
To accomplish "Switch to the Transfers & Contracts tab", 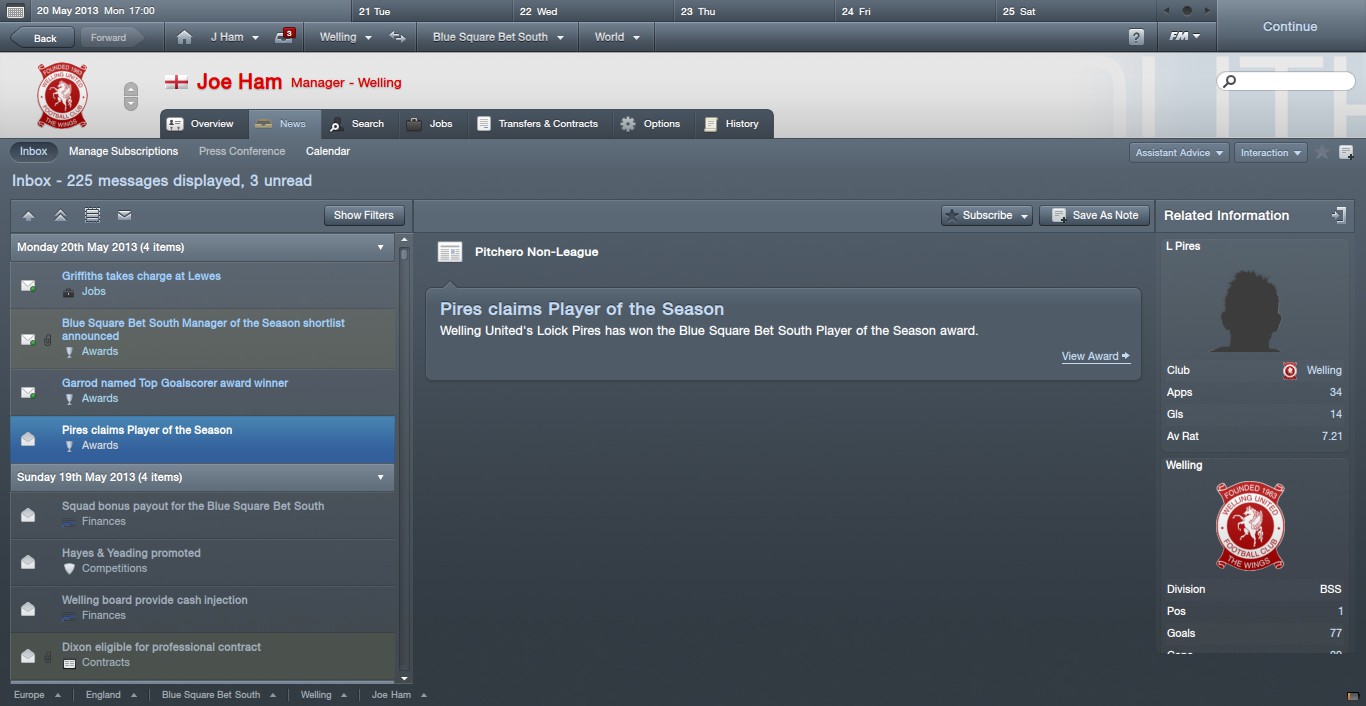I will (x=538, y=124).
